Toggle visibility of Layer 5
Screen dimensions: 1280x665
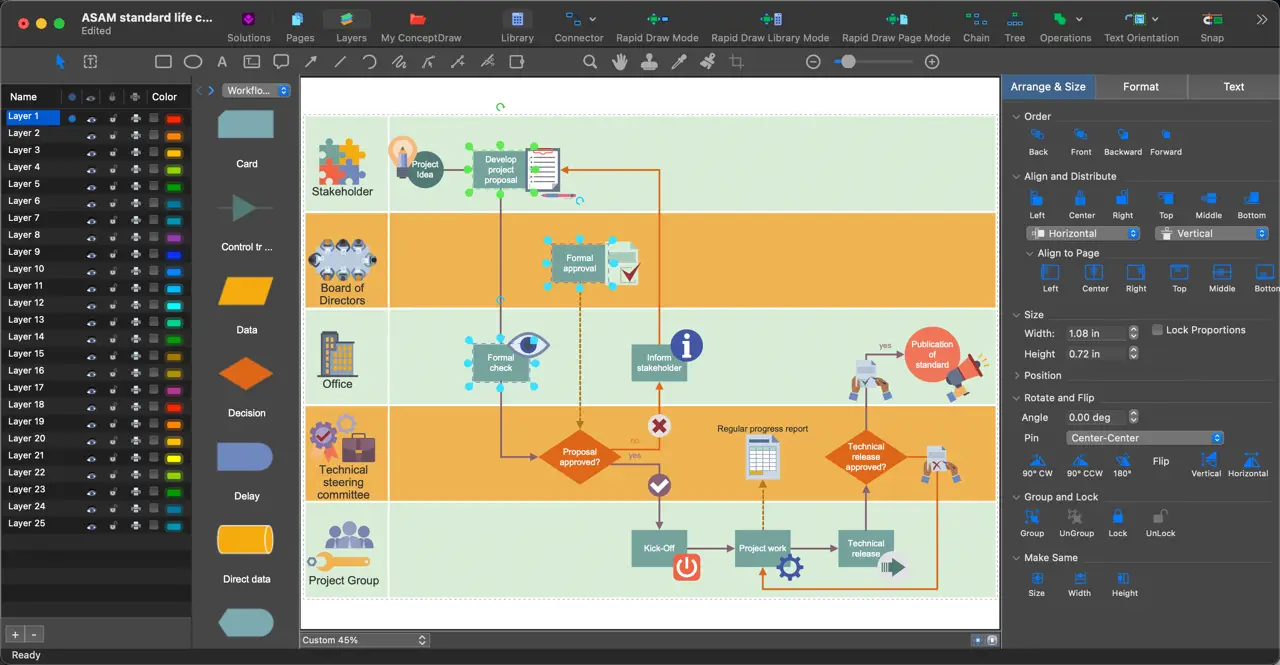pos(91,185)
